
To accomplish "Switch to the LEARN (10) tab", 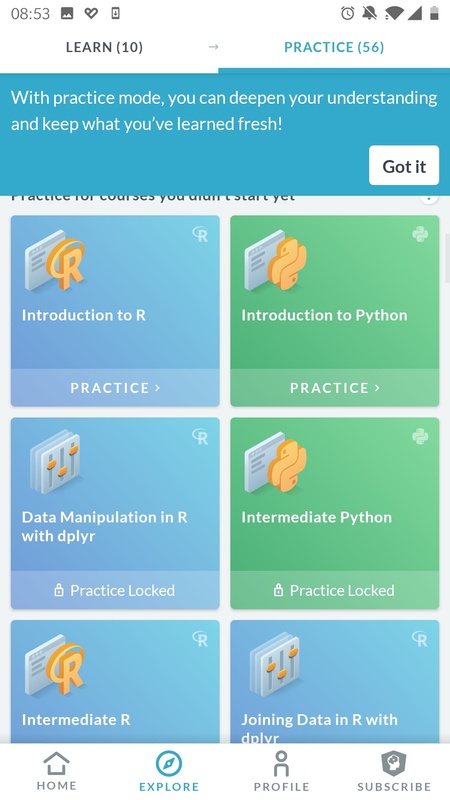I will pyautogui.click(x=104, y=47).
